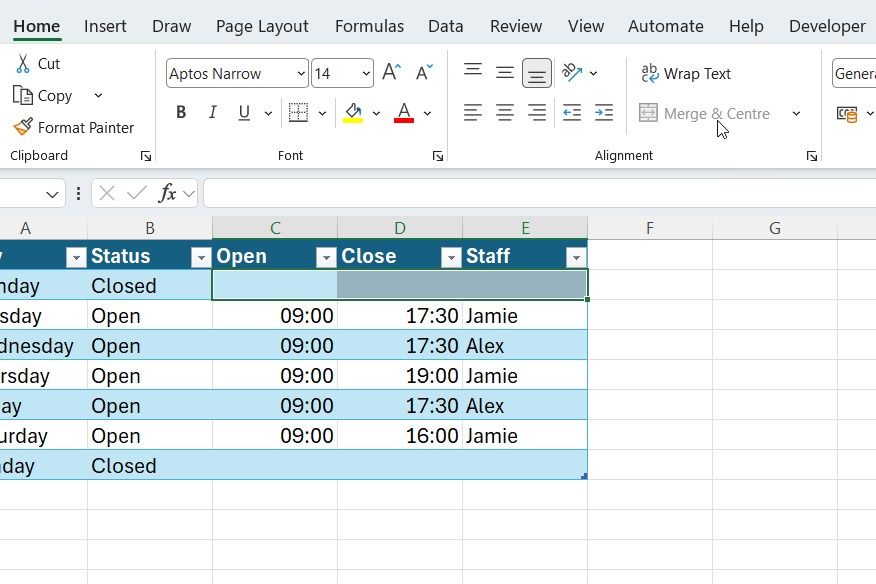Toggle bold formatting

[x=181, y=113]
